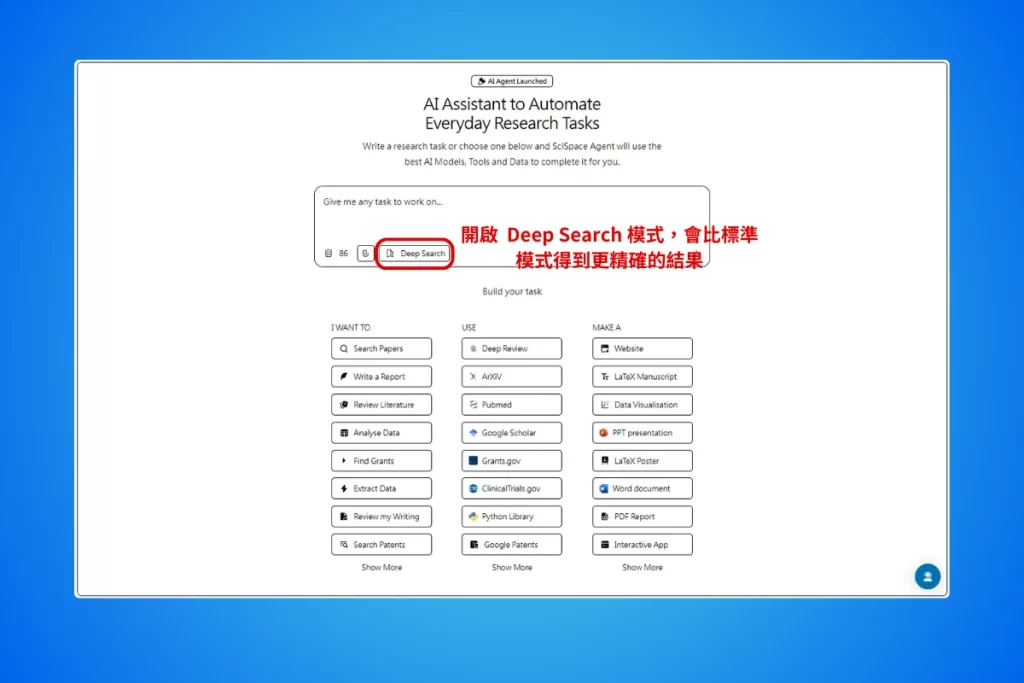Click the attachment paperclip icon in task box
Viewport: 1024px width, 683px height.
tap(365, 254)
